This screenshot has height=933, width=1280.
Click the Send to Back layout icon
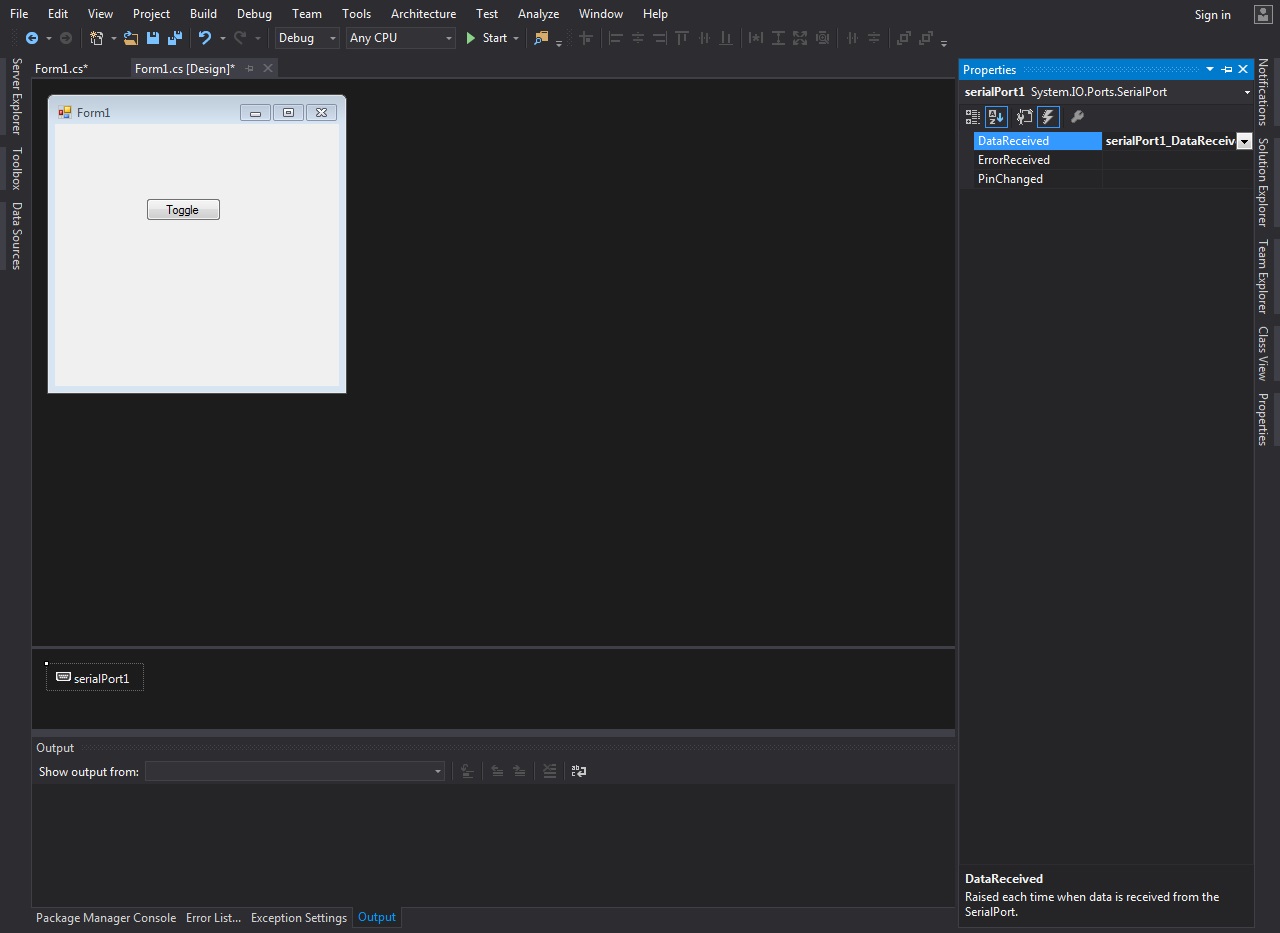pyautogui.click(x=926, y=38)
